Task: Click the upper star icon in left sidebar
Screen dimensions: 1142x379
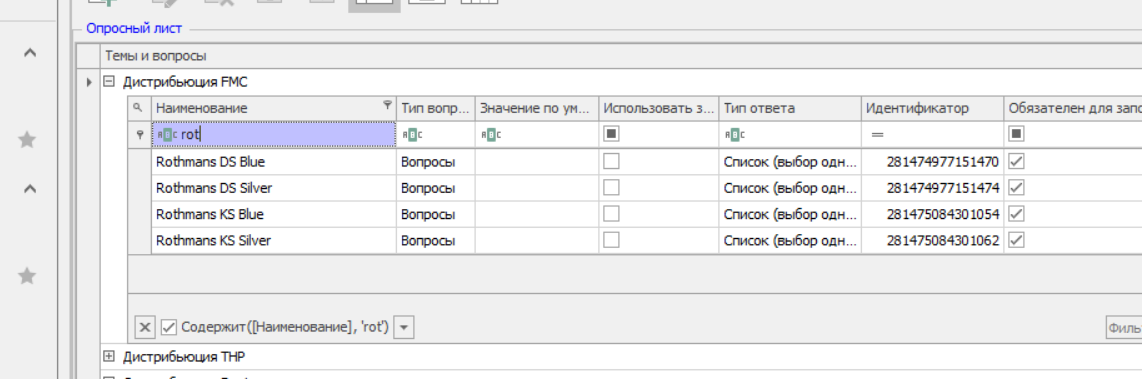Action: click(x=27, y=140)
